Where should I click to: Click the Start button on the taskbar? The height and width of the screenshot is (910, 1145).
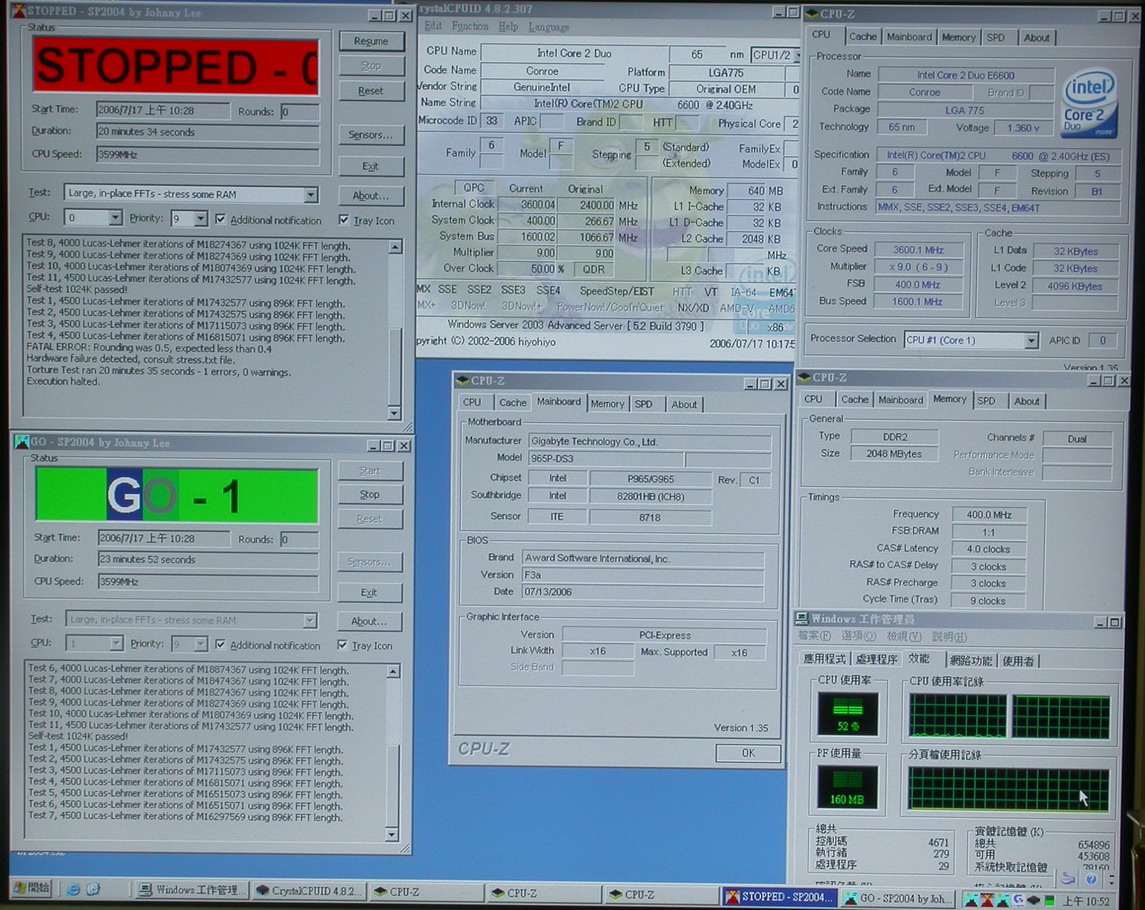pyautogui.click(x=31, y=889)
